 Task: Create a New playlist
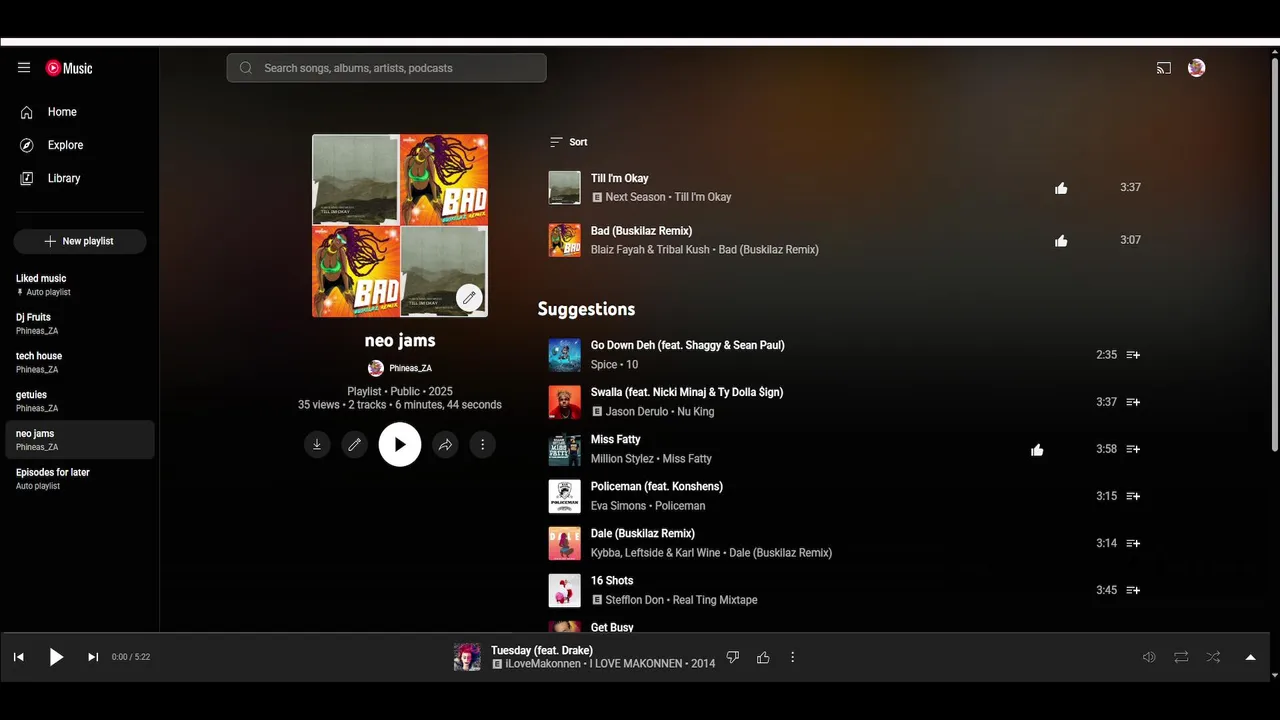tap(80, 241)
